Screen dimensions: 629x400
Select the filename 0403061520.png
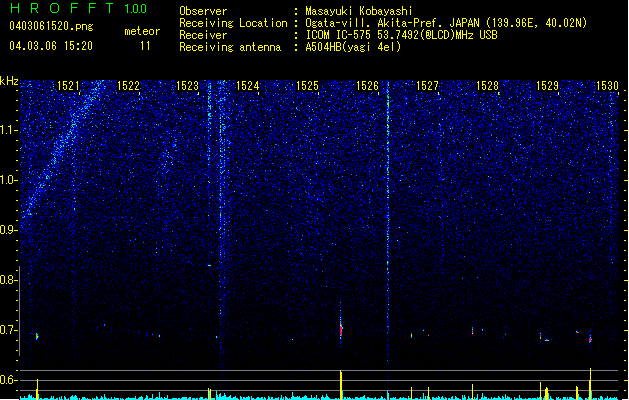[51, 26]
